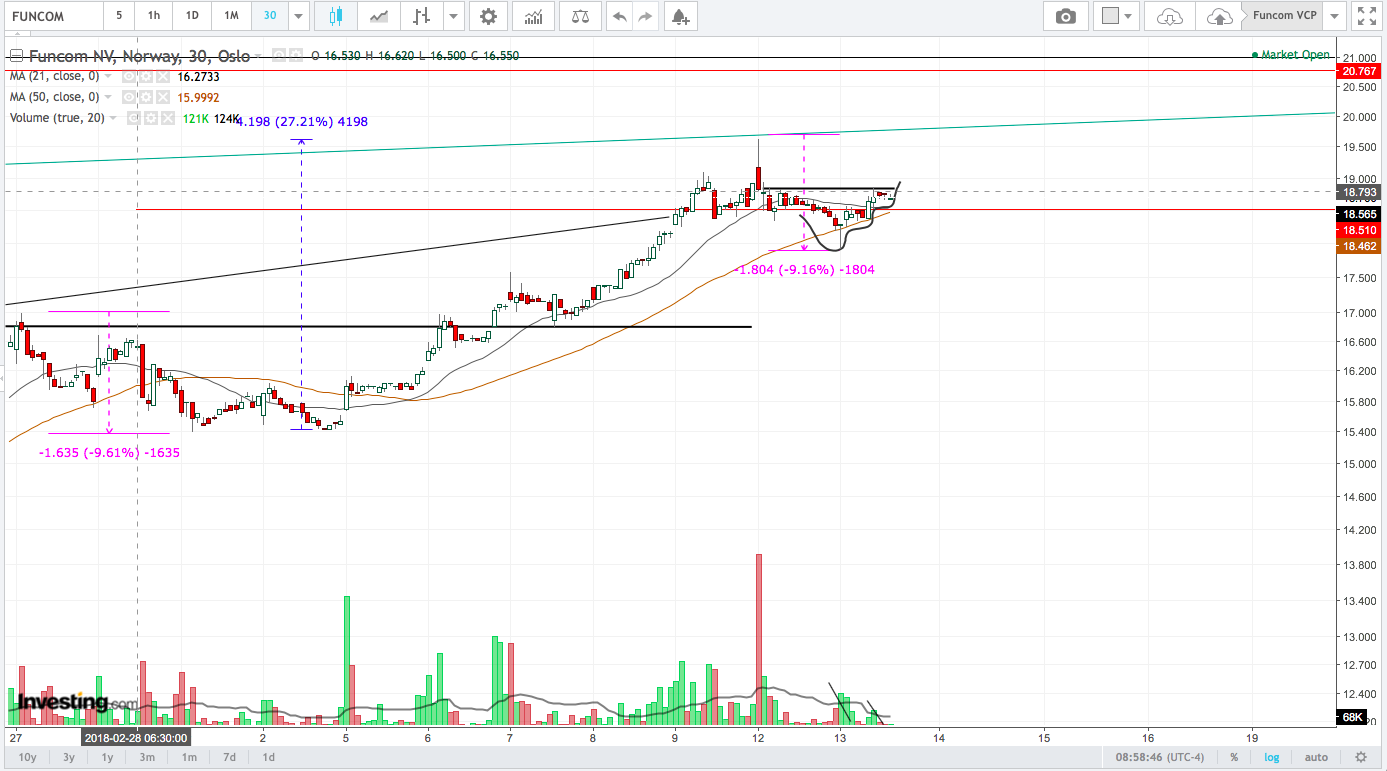
Task: Open MA 50 indicator settings
Action: pyautogui.click(x=145, y=97)
